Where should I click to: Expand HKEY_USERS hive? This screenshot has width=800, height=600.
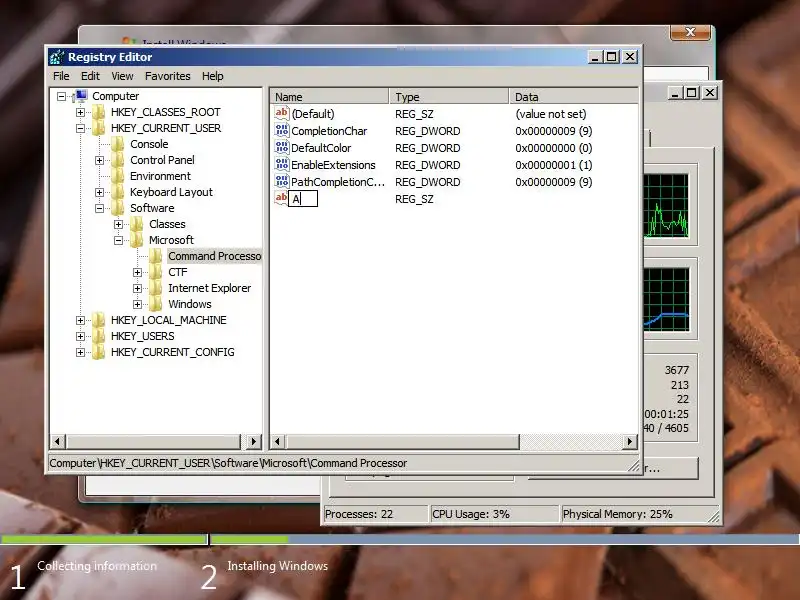coord(80,336)
